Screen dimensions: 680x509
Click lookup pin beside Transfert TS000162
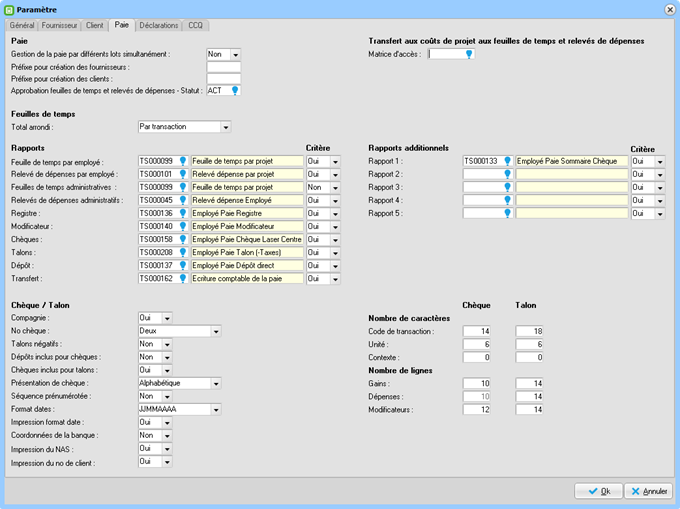(x=183, y=278)
